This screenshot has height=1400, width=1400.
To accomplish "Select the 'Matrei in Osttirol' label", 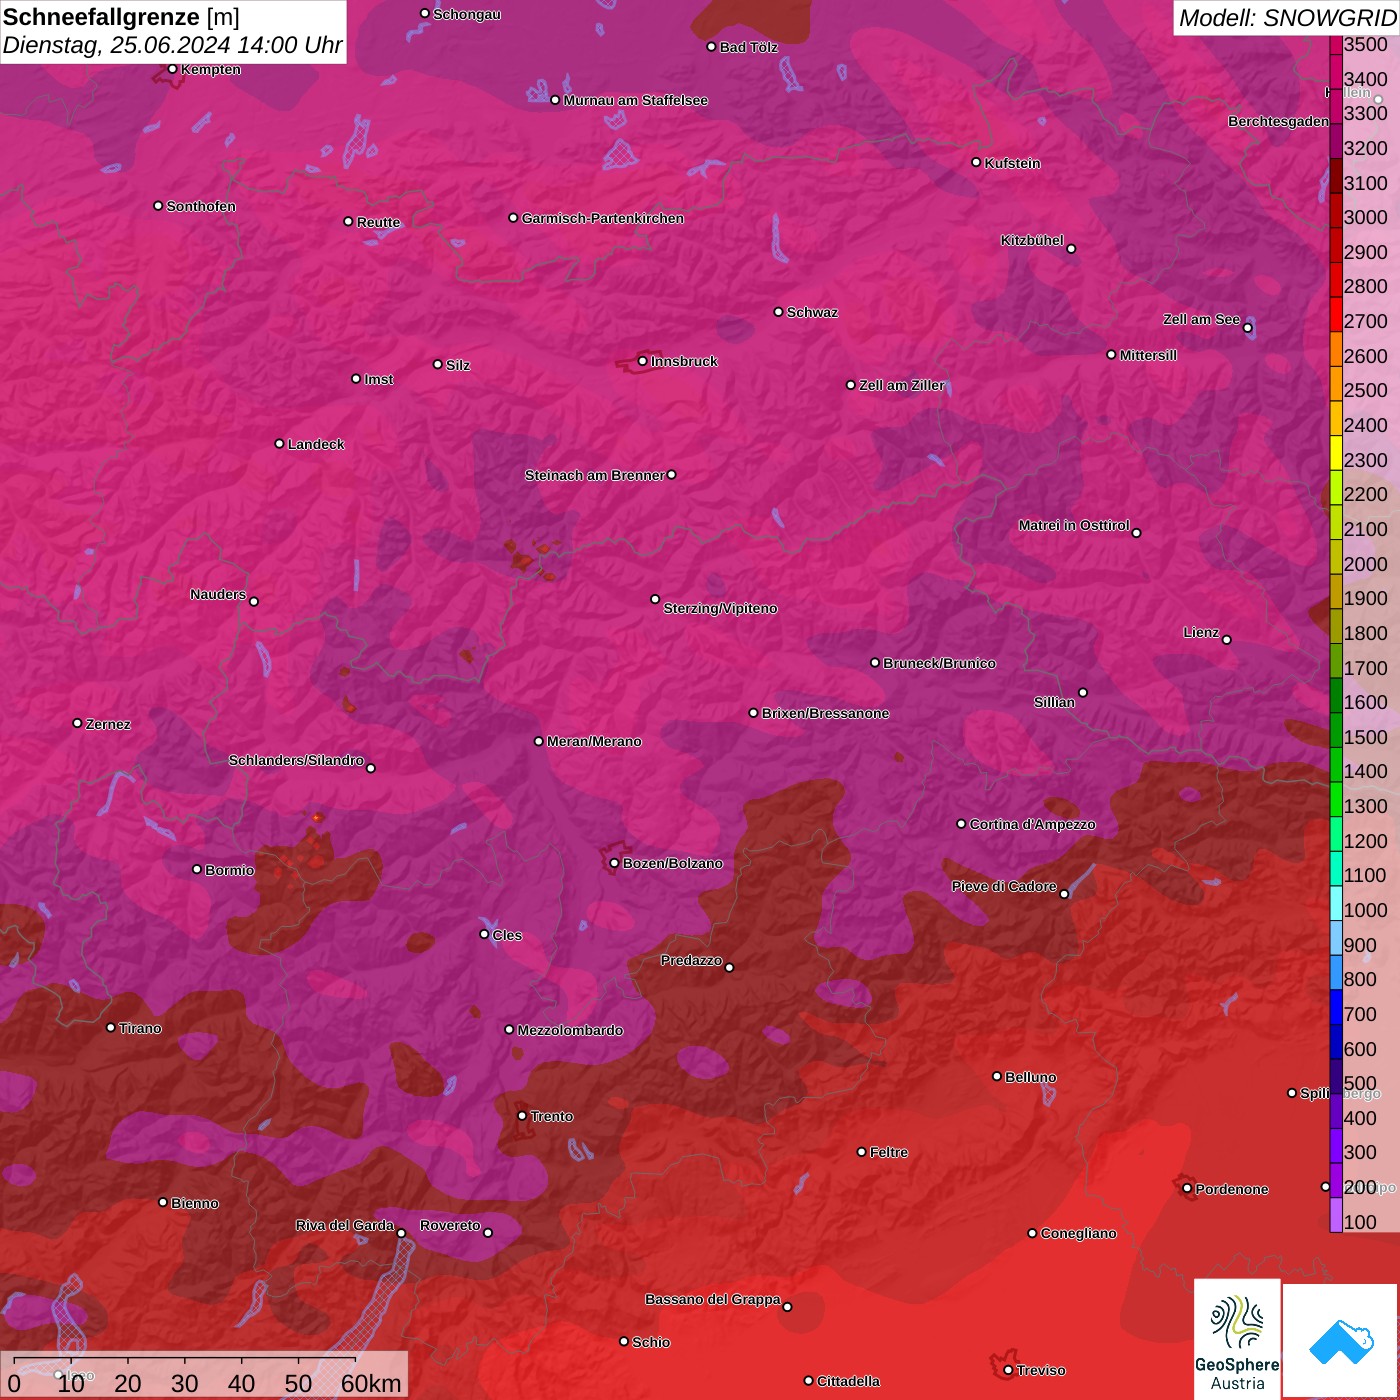I will 1074,525.
